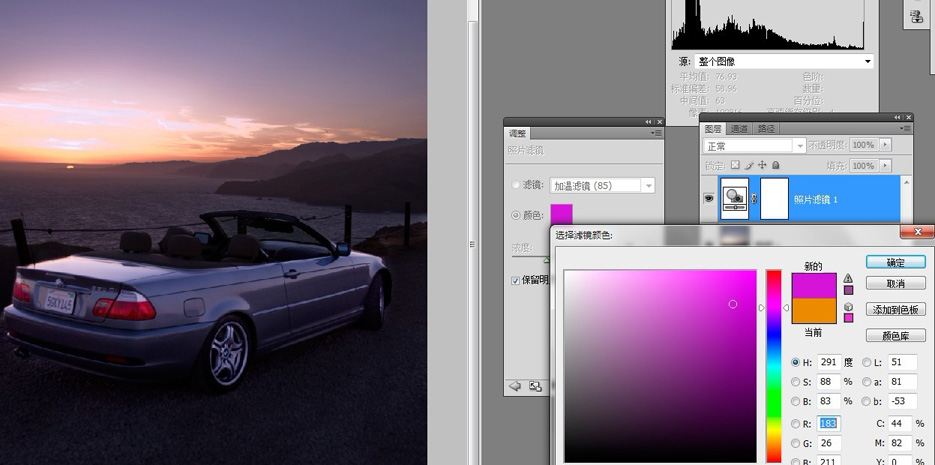Open the 不透明度 opacity slider arrow
935x465 pixels.
[x=886, y=145]
